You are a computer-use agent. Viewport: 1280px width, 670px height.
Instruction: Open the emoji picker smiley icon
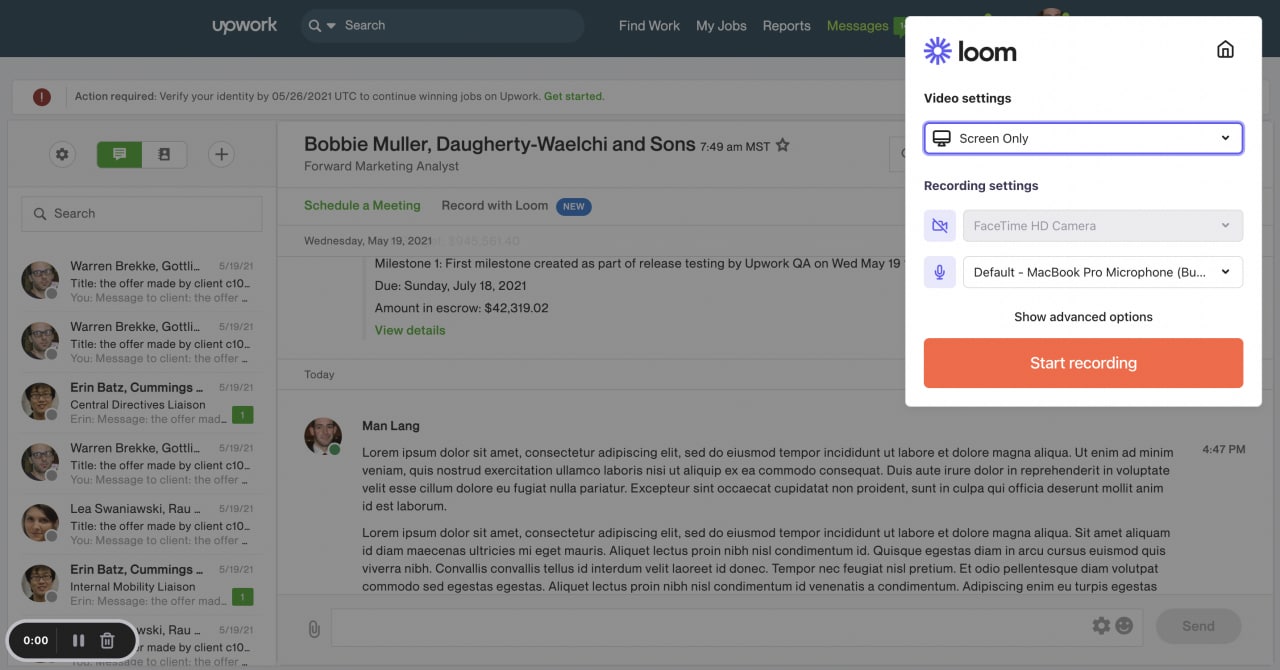(x=1125, y=626)
